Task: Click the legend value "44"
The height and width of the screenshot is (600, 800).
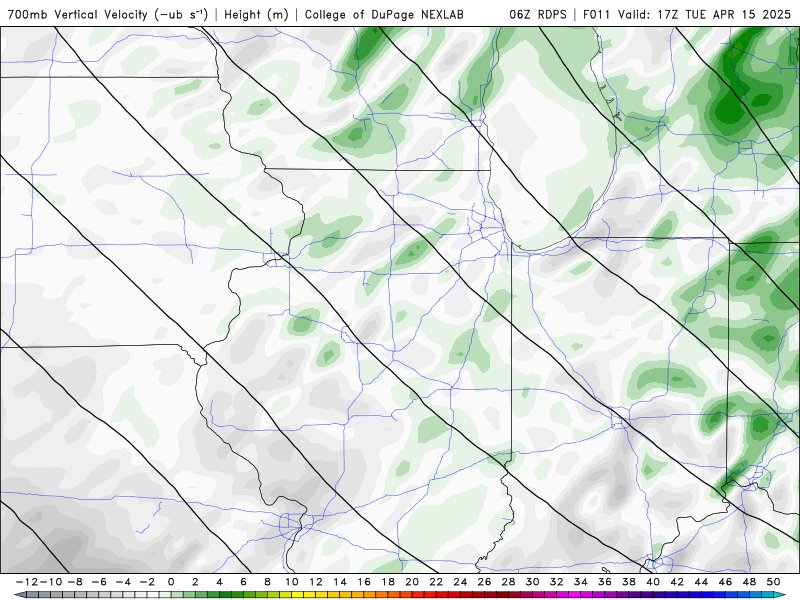Action: tap(701, 582)
